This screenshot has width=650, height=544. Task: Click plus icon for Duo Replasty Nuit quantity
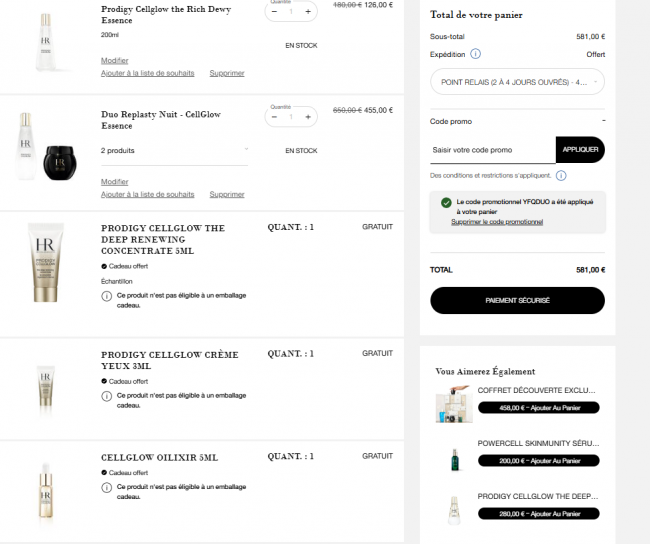(308, 117)
